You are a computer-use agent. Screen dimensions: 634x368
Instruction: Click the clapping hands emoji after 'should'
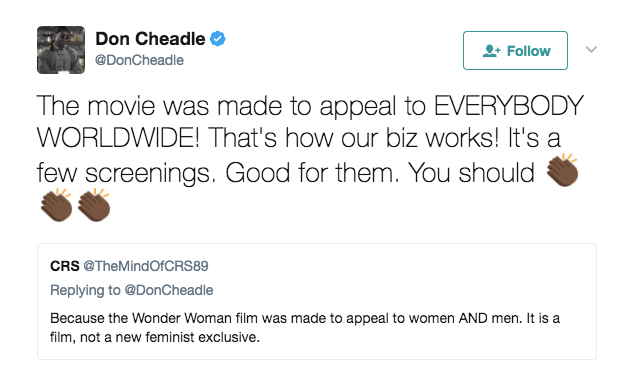pyautogui.click(x=562, y=170)
